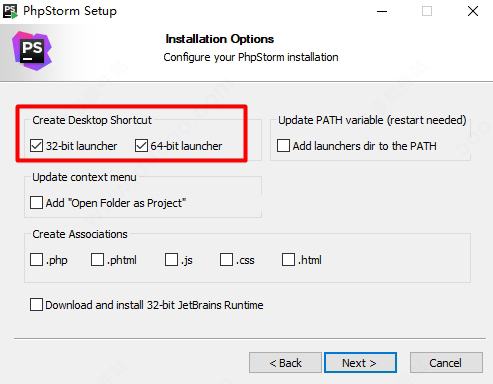Click the 64-bit launcher label text
The width and height of the screenshot is (493, 384).
(186, 146)
